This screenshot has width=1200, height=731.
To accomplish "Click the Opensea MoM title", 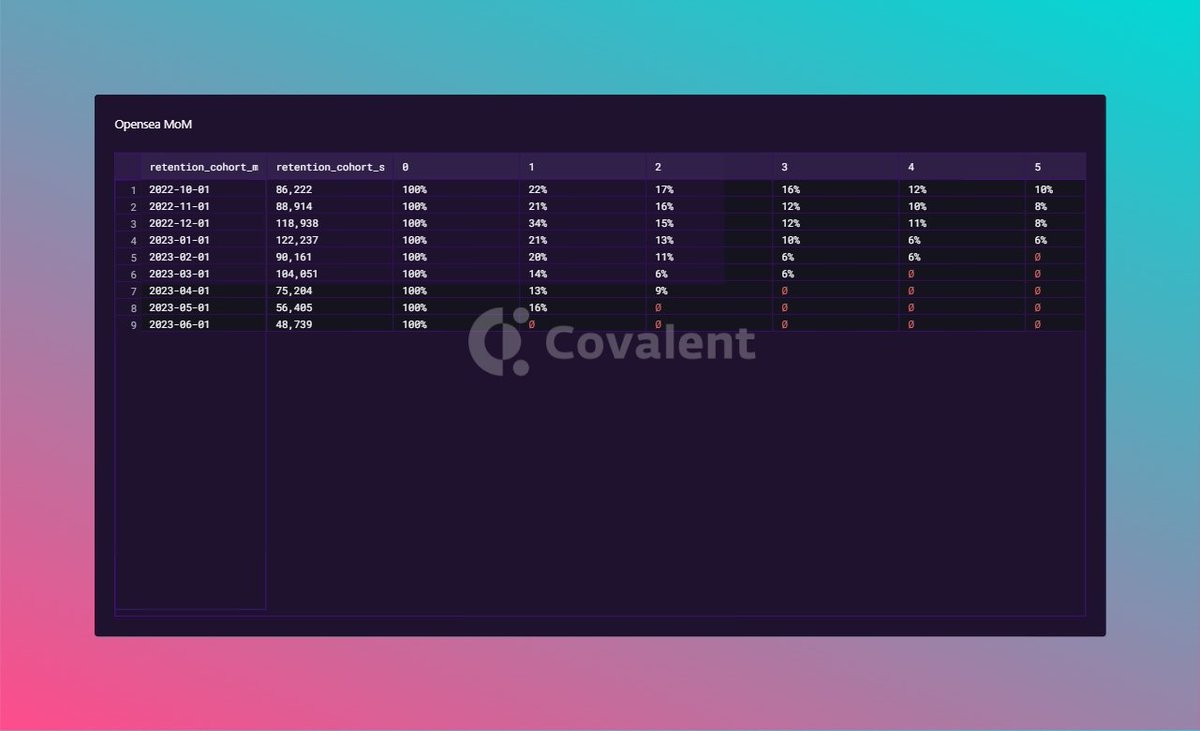I will (x=153, y=125).
